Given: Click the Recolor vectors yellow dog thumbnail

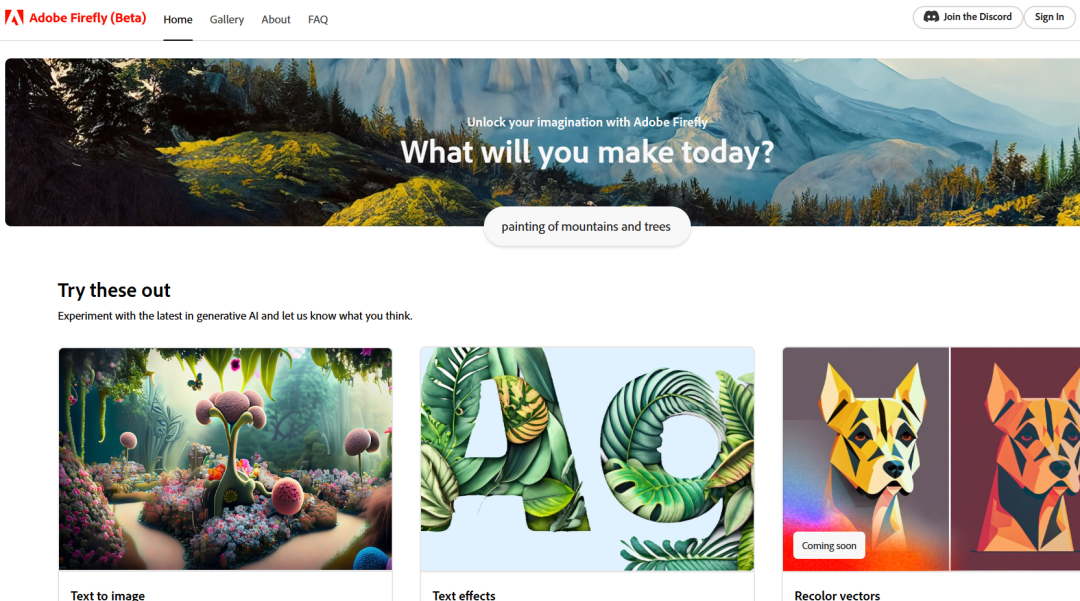Looking at the screenshot, I should click(x=866, y=458).
